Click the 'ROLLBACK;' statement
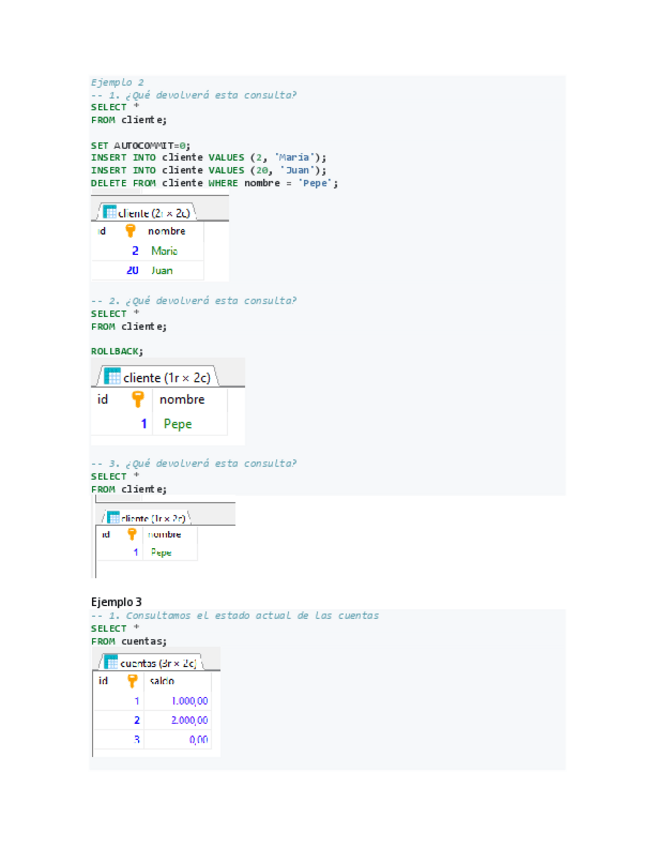 (117, 352)
